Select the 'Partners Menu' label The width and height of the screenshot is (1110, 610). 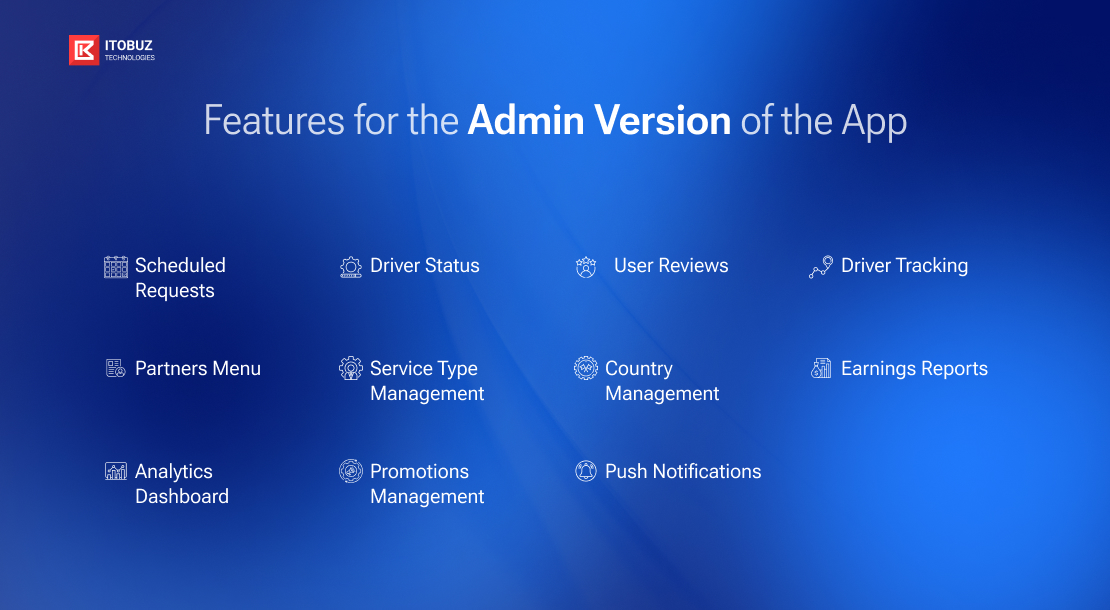click(198, 368)
